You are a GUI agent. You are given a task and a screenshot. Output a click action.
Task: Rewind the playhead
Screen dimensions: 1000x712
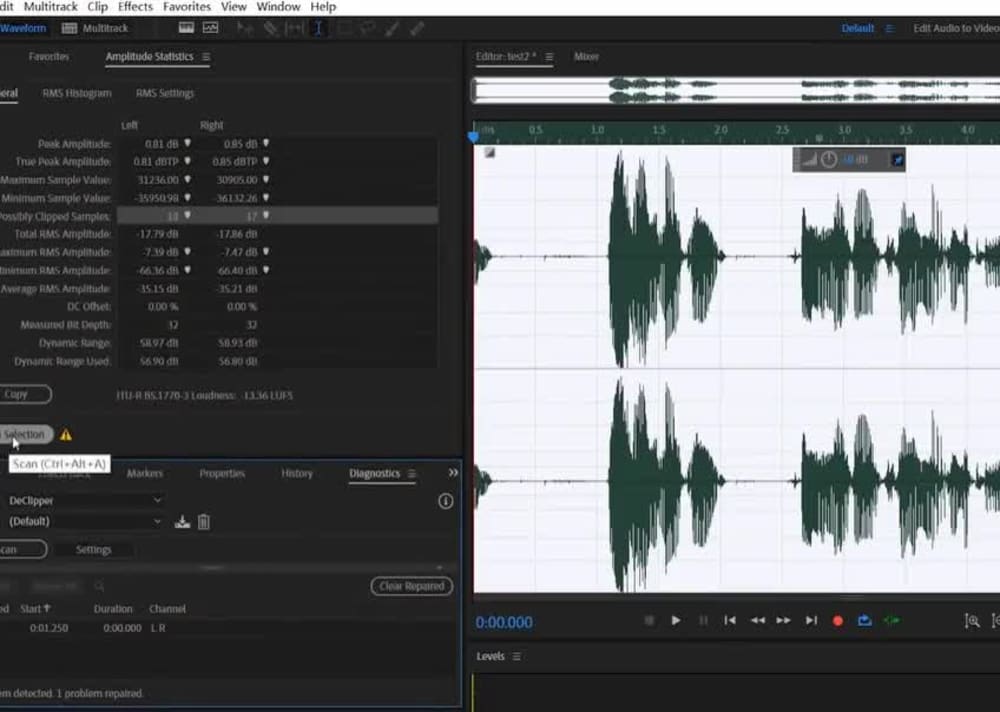758,621
